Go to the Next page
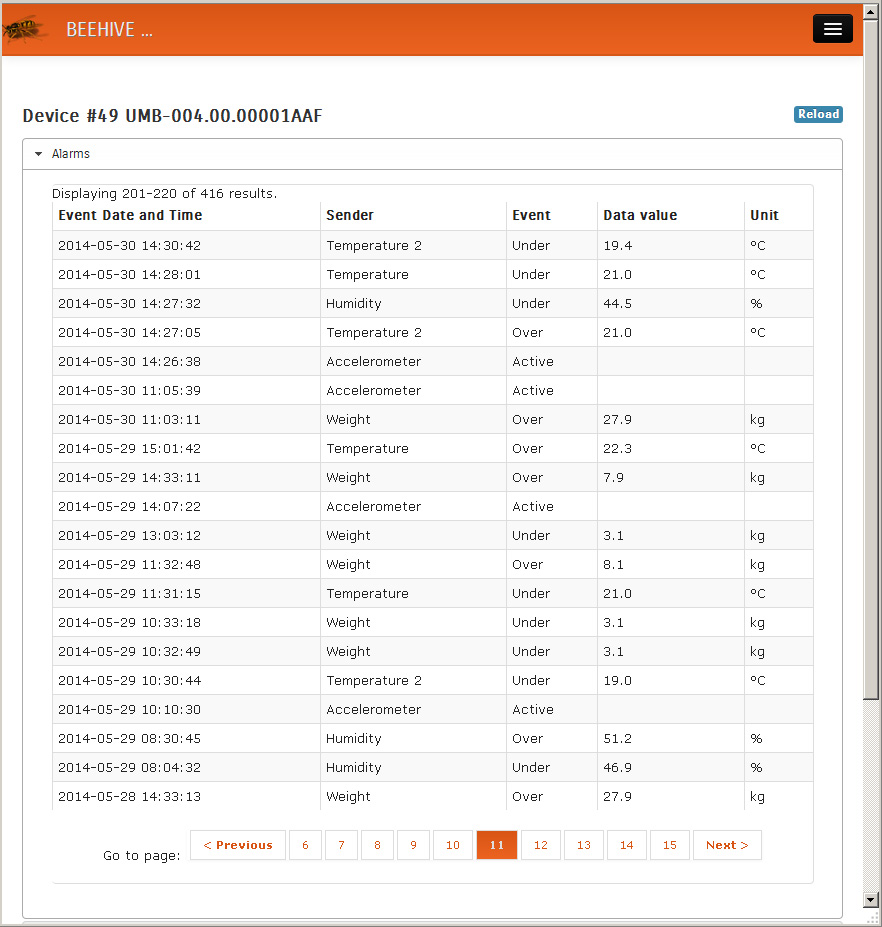 click(x=727, y=845)
